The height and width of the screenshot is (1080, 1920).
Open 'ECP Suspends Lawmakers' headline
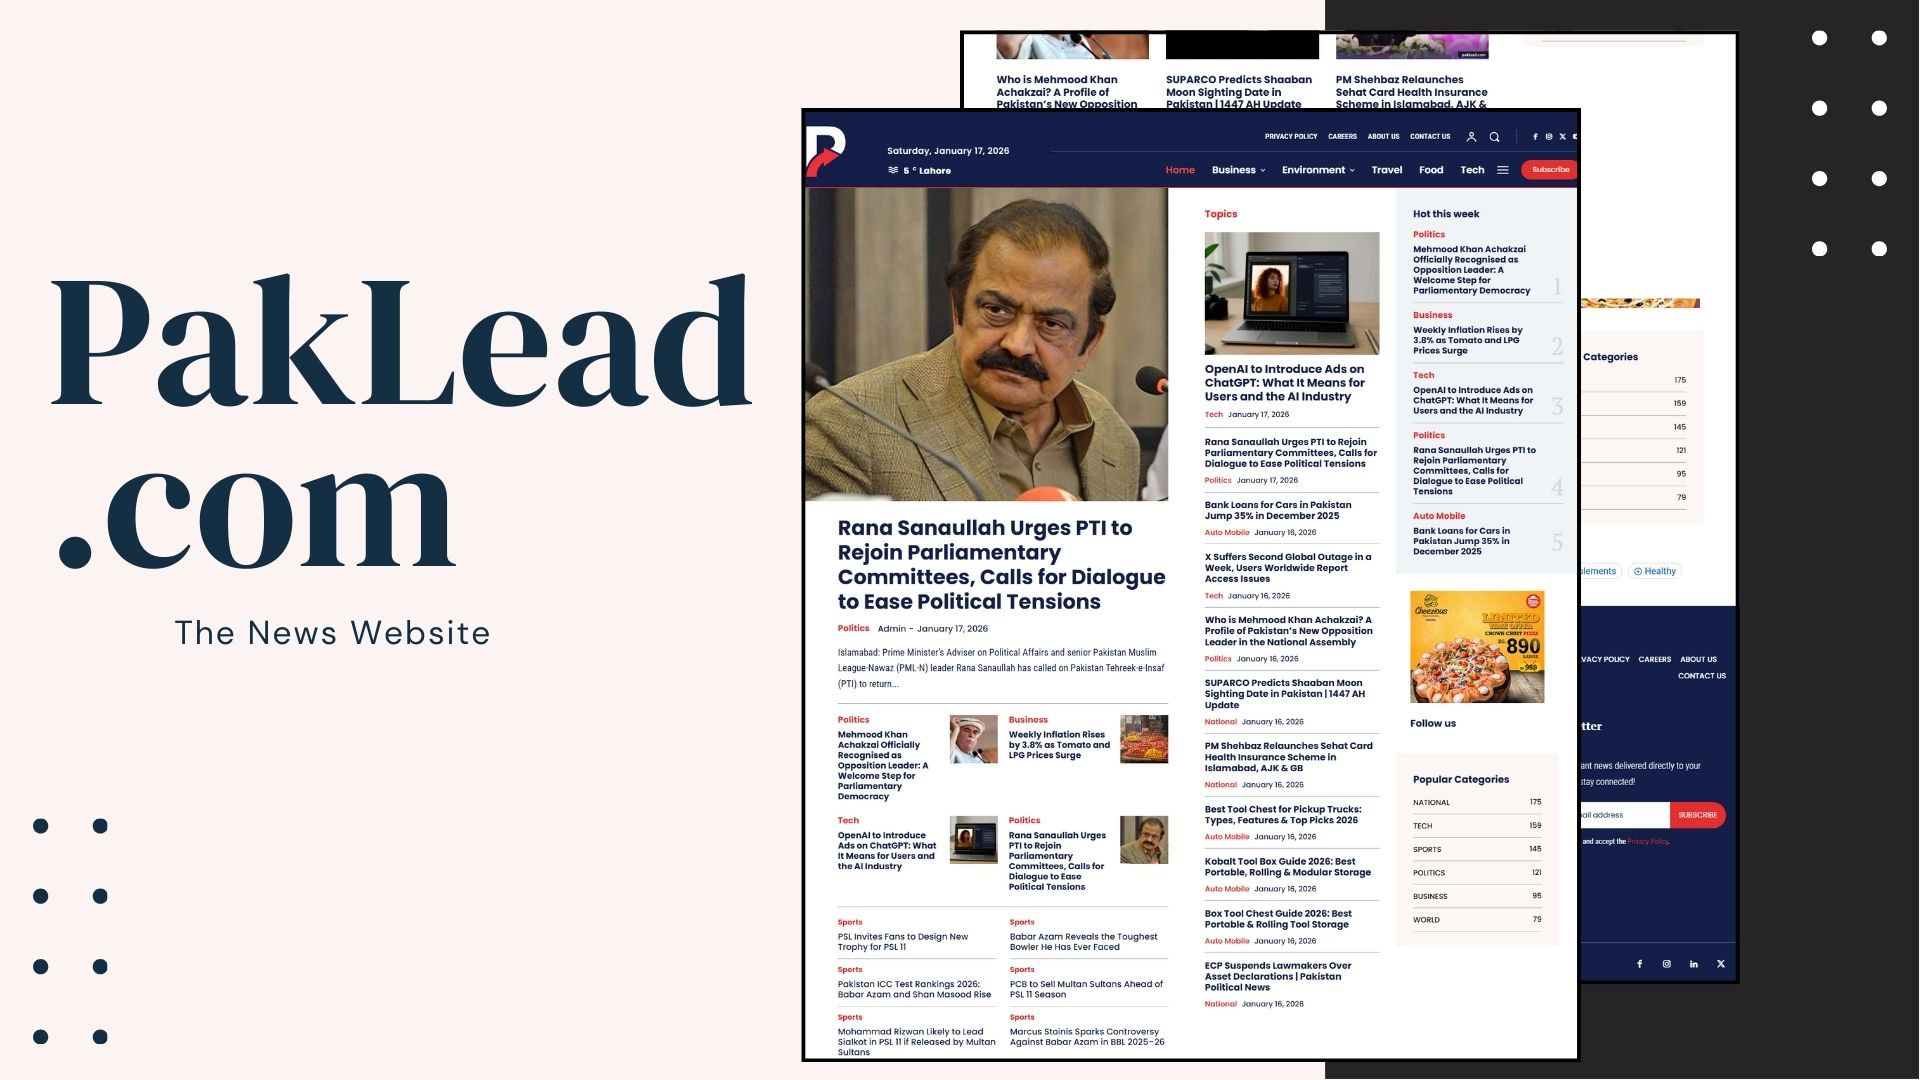pos(1278,976)
